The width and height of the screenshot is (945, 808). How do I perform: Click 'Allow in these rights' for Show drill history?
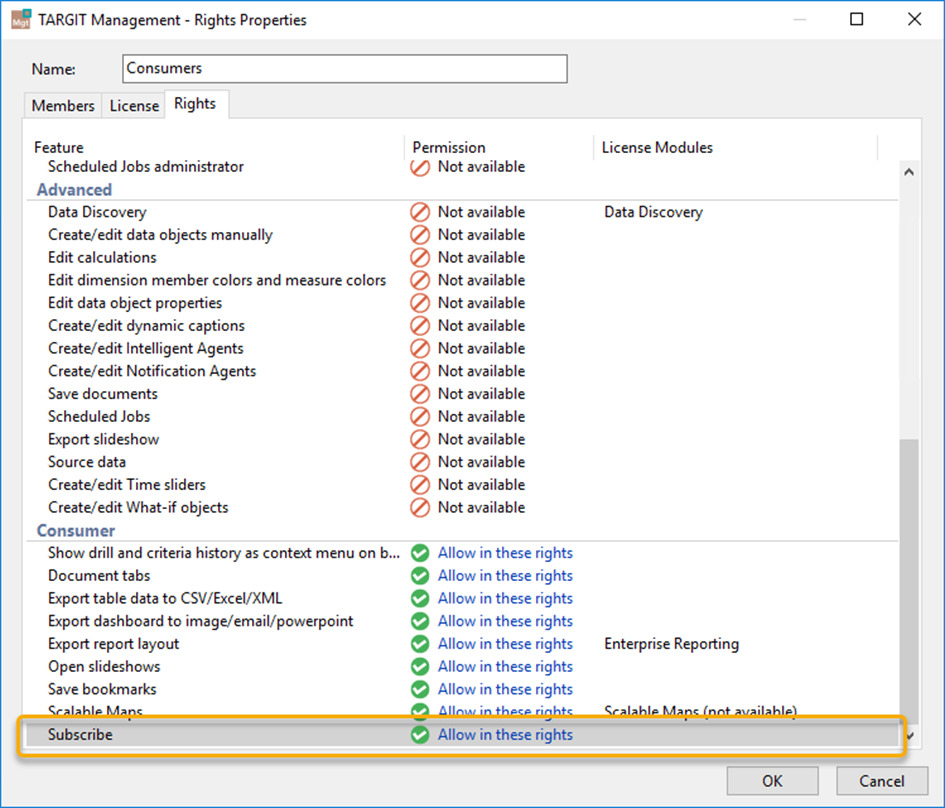[x=505, y=553]
